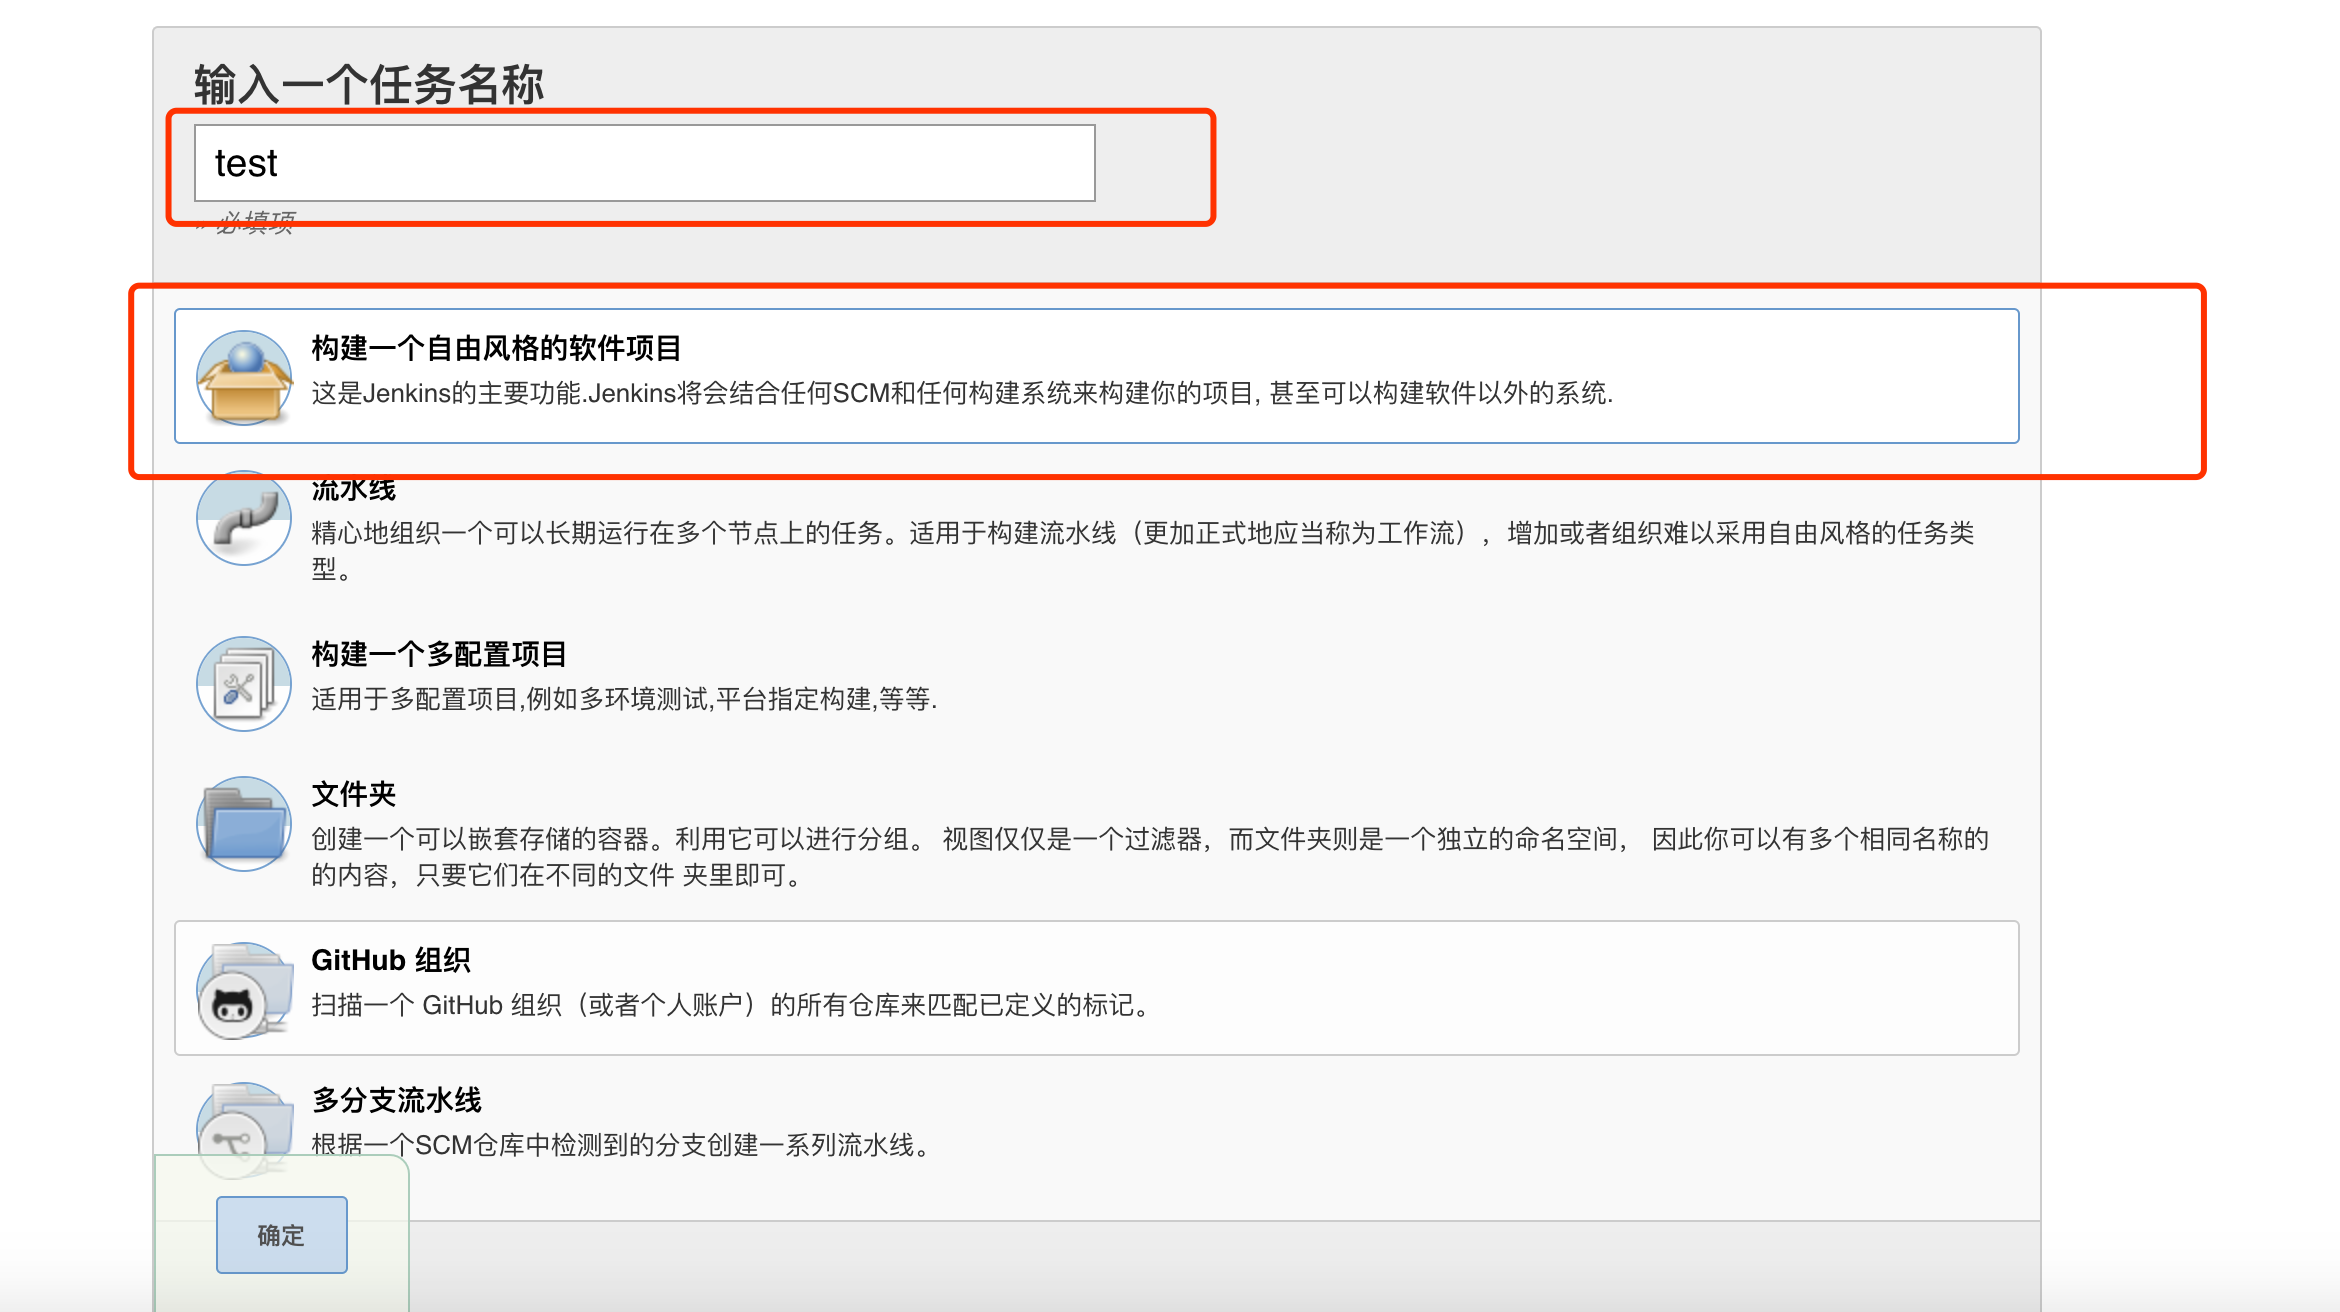Click the pipeline description paragraph
Image resolution: width=2340 pixels, height=1312 pixels.
[x=1142, y=534]
